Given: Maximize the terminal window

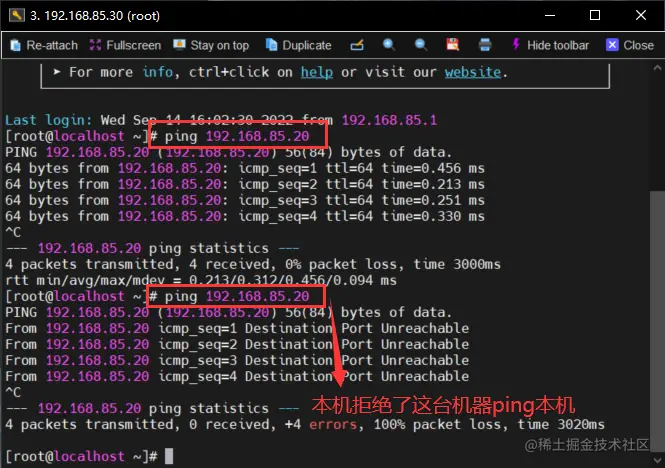Looking at the screenshot, I should (x=595, y=15).
